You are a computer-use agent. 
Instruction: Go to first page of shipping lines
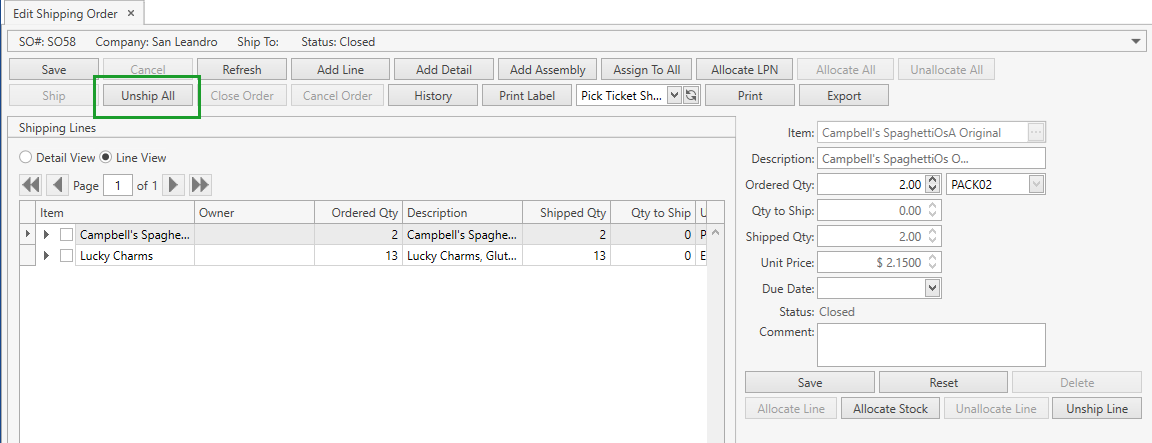(31, 185)
